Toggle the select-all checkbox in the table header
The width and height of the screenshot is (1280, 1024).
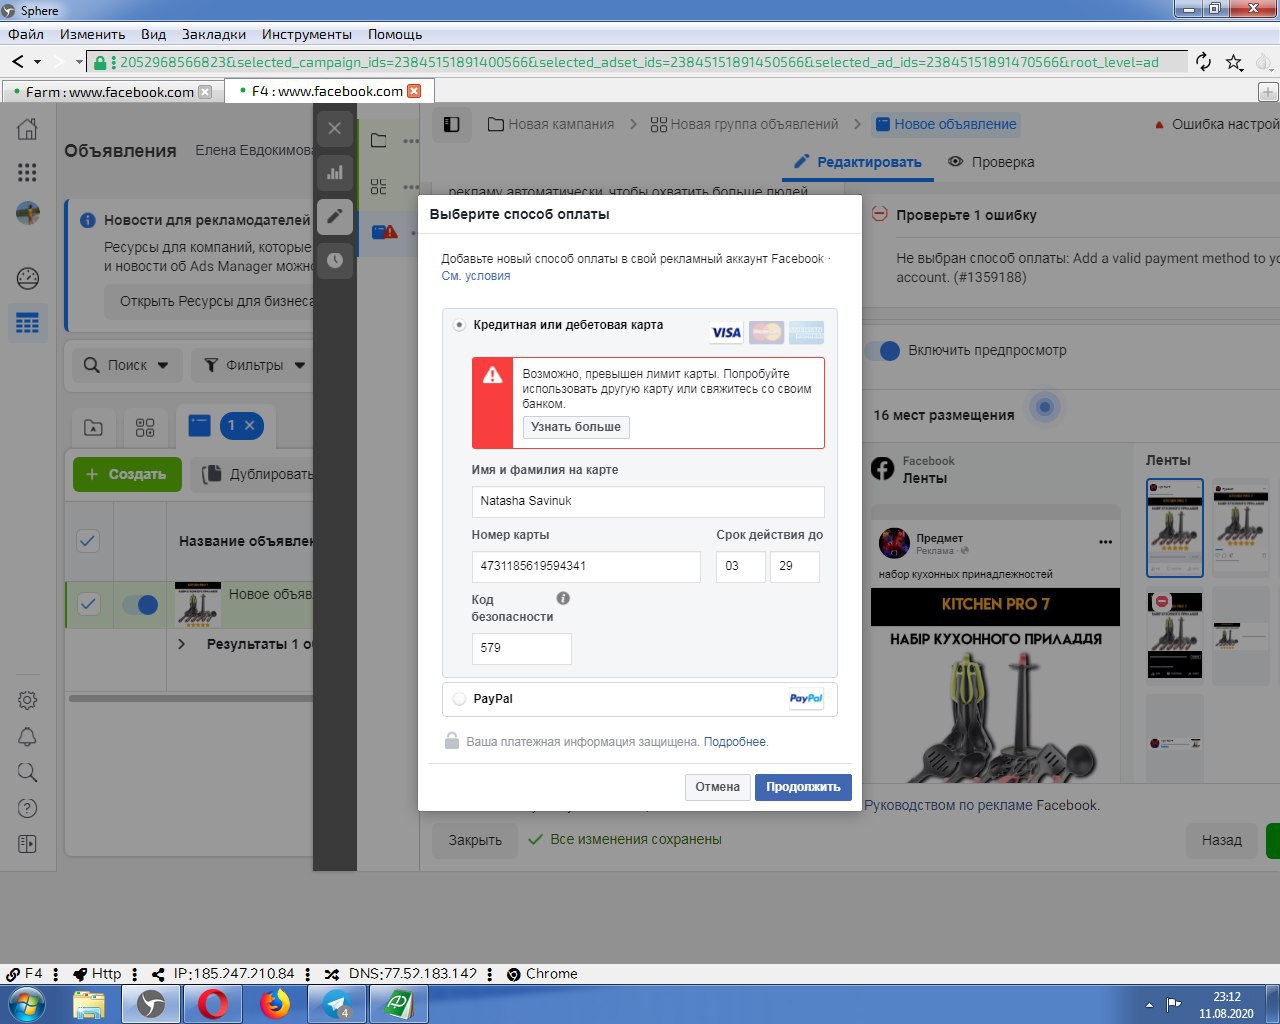(x=88, y=541)
